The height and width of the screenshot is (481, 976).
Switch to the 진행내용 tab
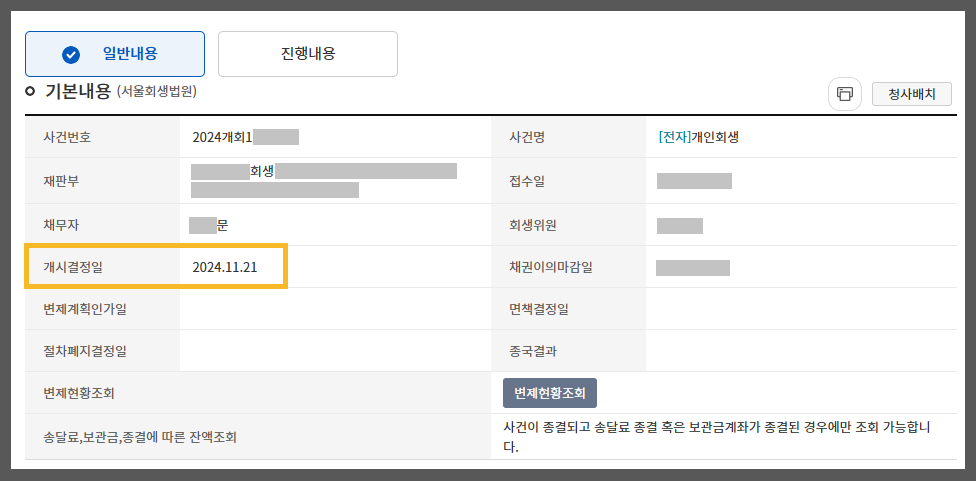coord(307,54)
